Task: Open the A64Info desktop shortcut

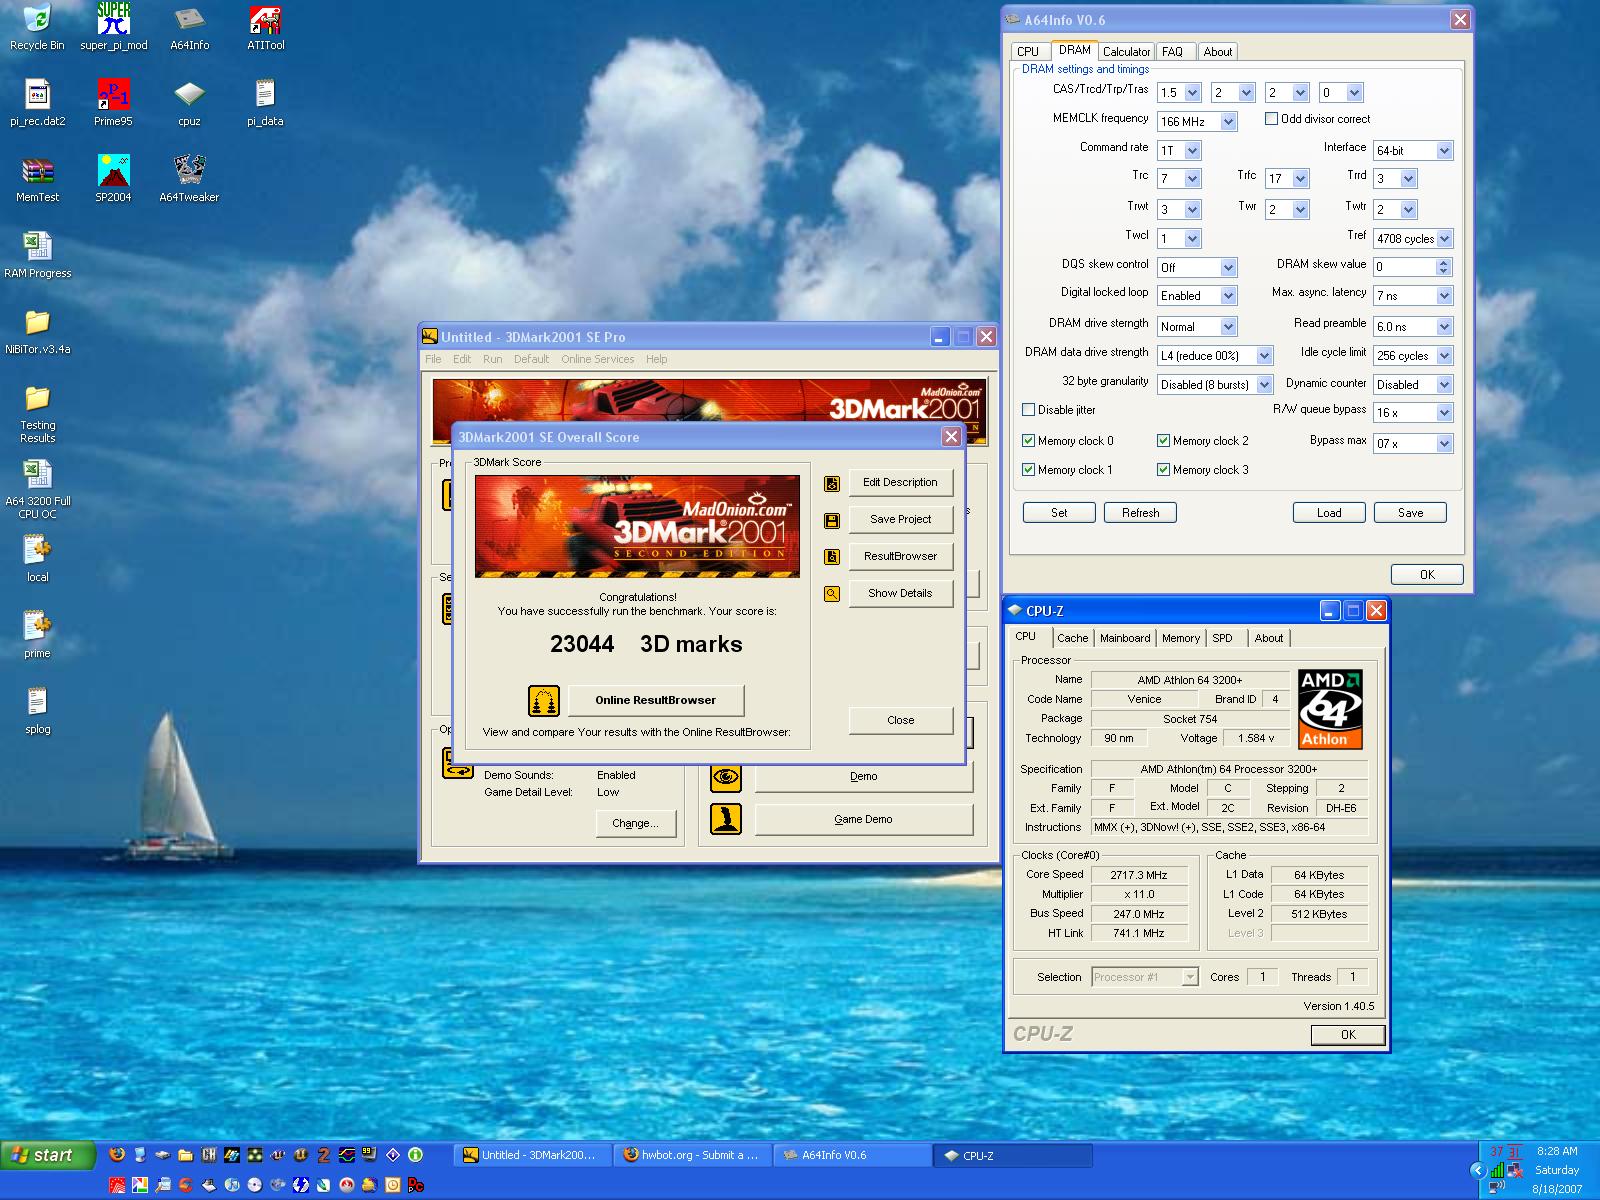Action: pyautogui.click(x=189, y=27)
